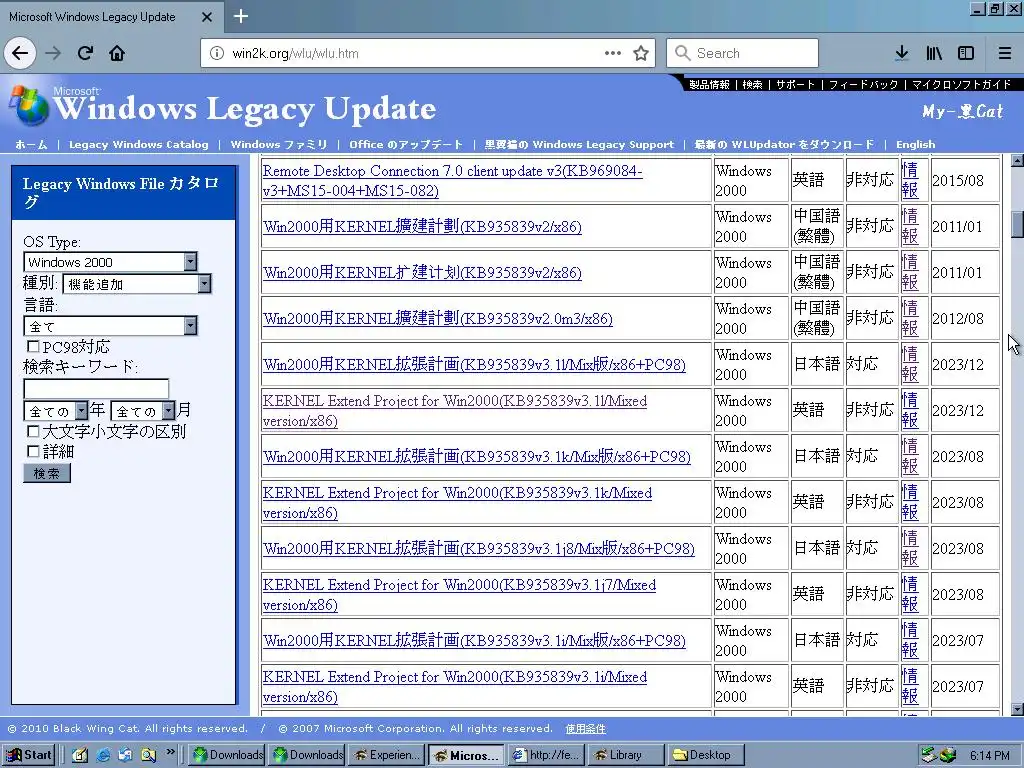This screenshot has width=1024, height=768.
Task: Open Legacy Windows Catalog nav item
Action: pyautogui.click(x=138, y=144)
